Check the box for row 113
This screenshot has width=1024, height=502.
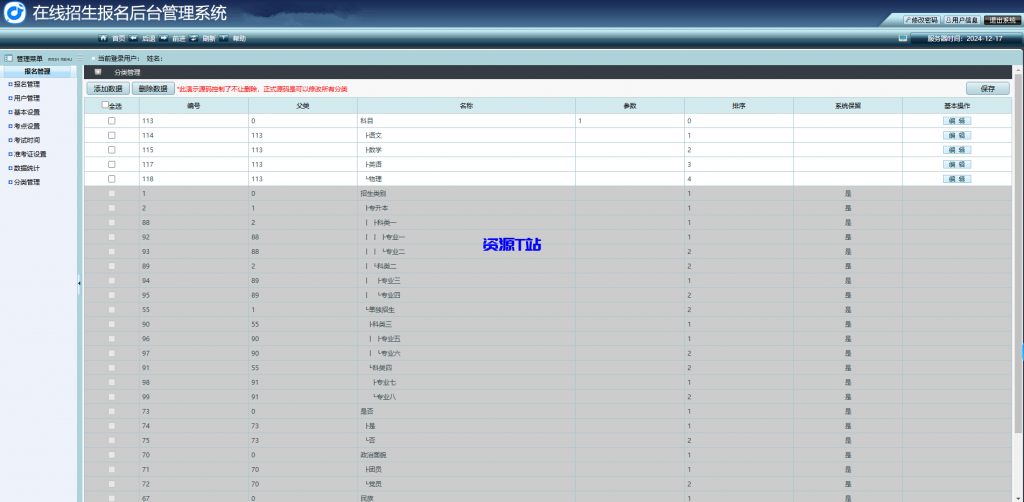click(x=111, y=121)
